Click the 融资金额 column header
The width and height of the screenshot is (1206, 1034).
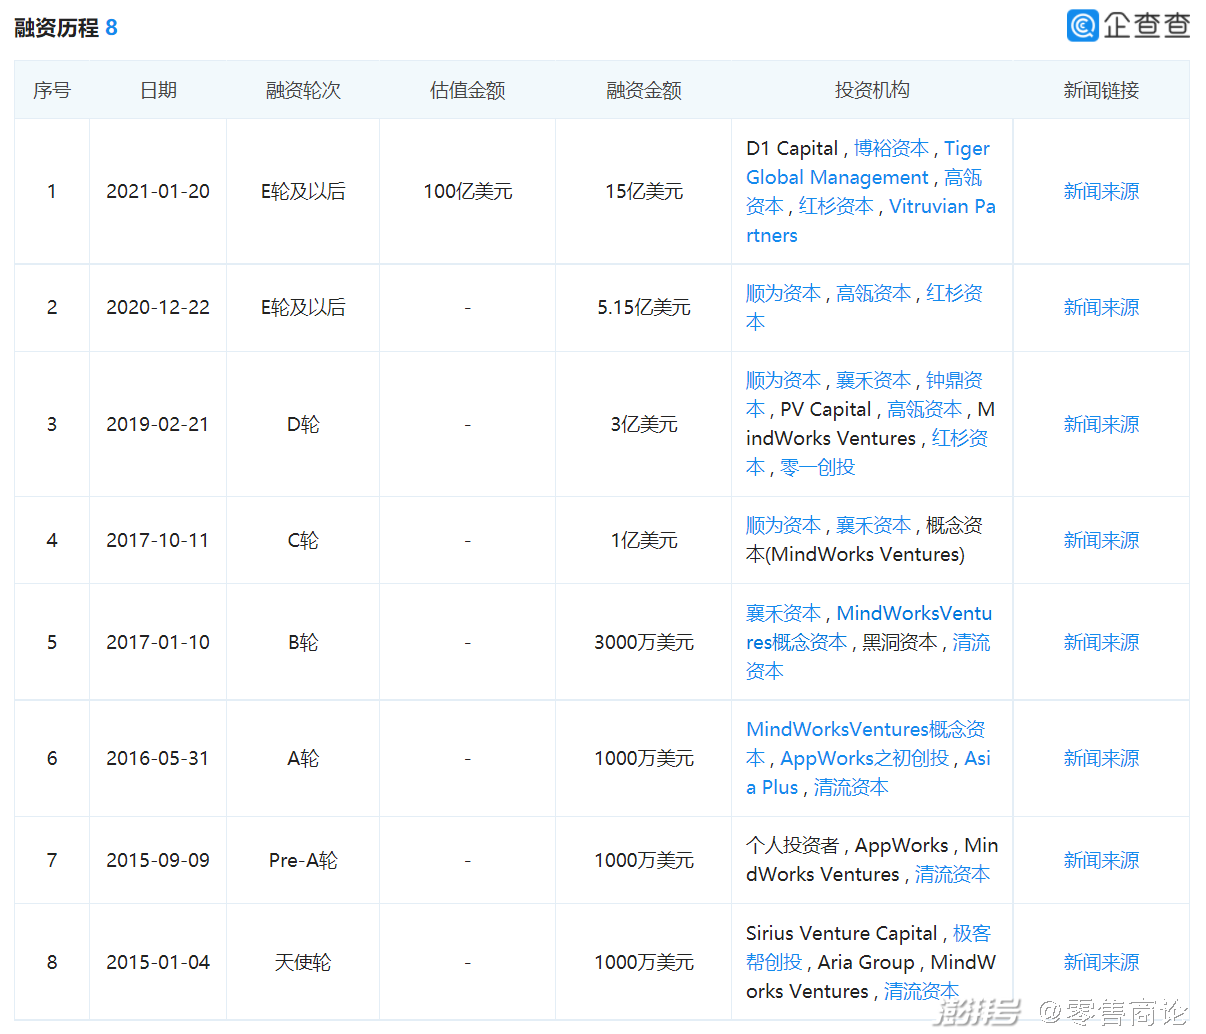[x=643, y=90]
